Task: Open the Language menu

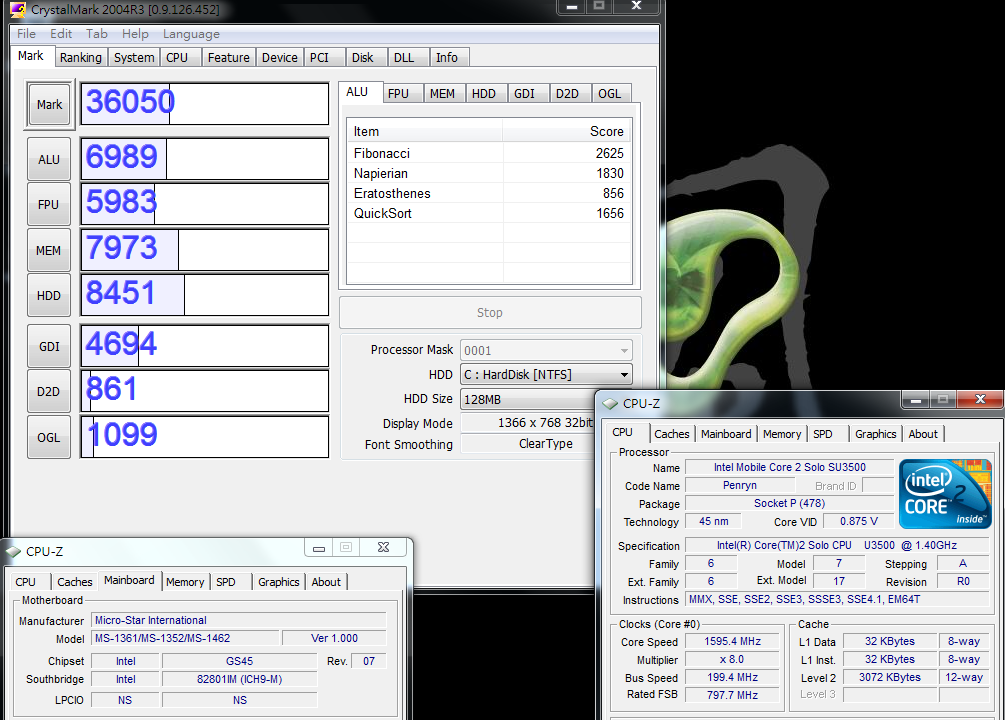Action: pos(191,34)
